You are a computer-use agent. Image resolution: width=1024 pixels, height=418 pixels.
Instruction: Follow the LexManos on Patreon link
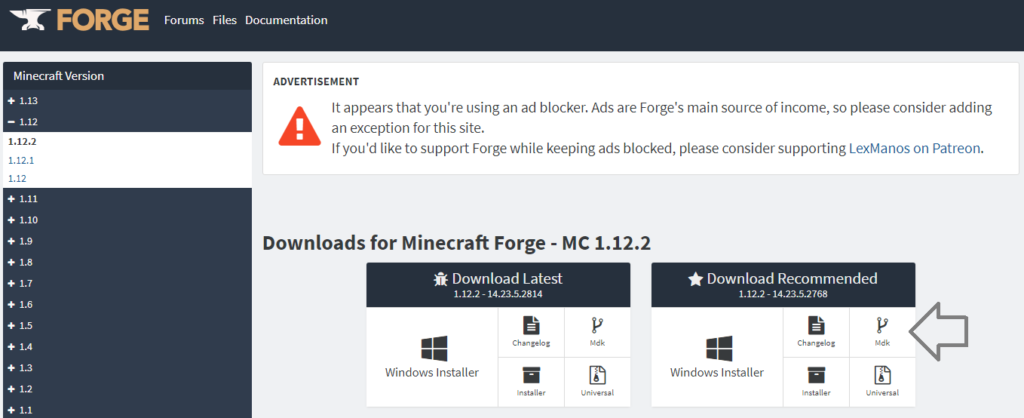914,148
